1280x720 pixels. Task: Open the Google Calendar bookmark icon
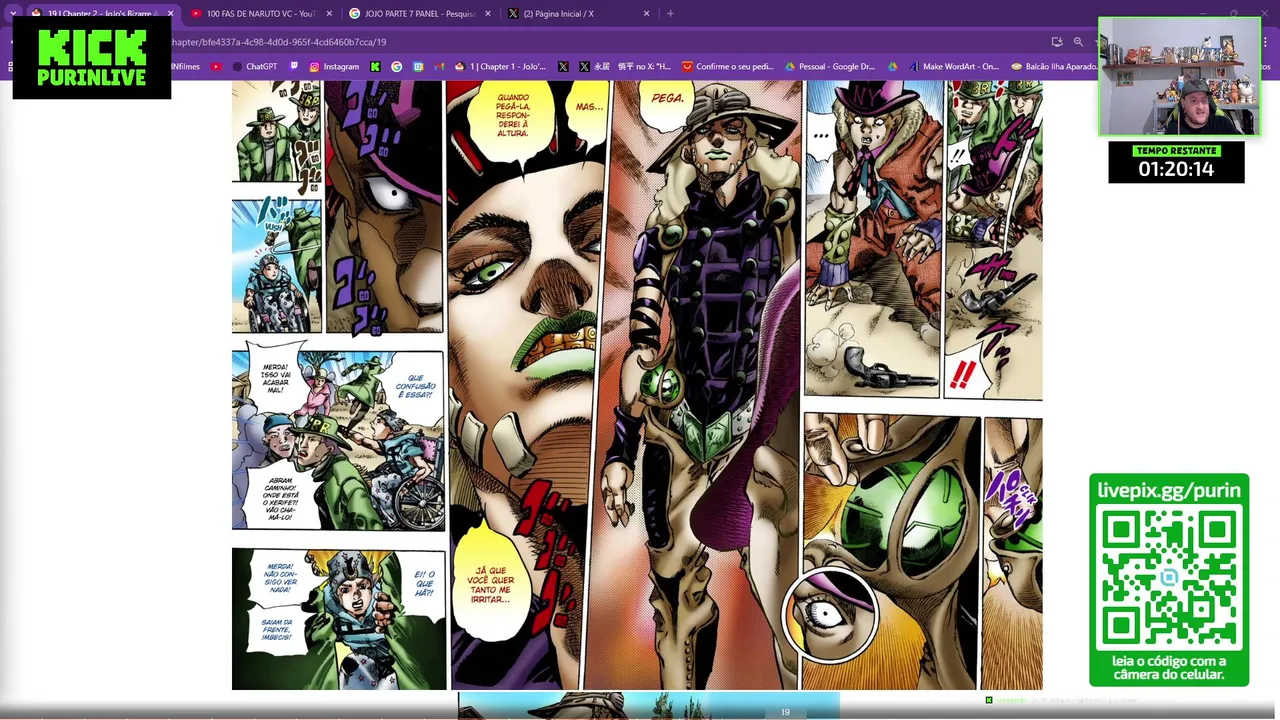click(418, 67)
